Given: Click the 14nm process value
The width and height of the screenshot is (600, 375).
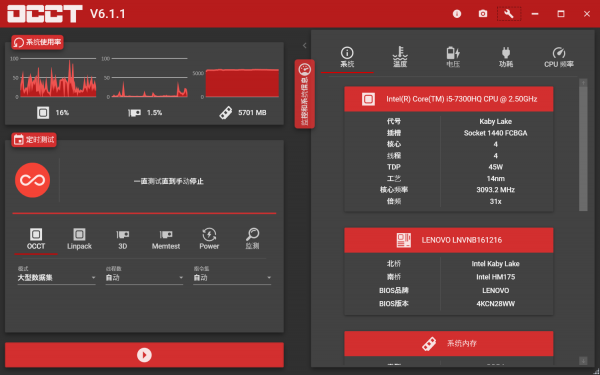Looking at the screenshot, I should click(x=496, y=178).
